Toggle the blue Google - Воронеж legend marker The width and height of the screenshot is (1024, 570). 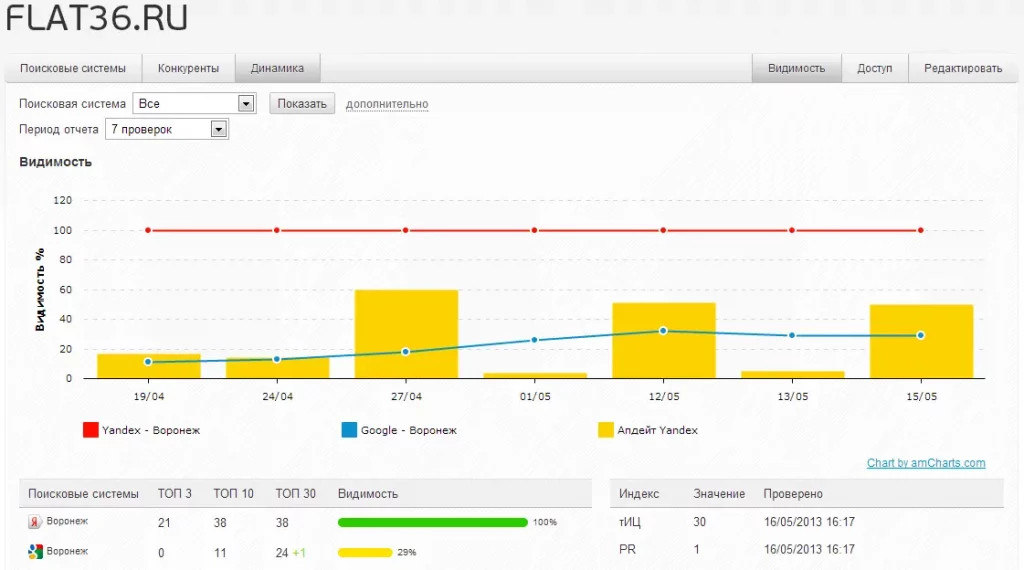click(x=349, y=430)
